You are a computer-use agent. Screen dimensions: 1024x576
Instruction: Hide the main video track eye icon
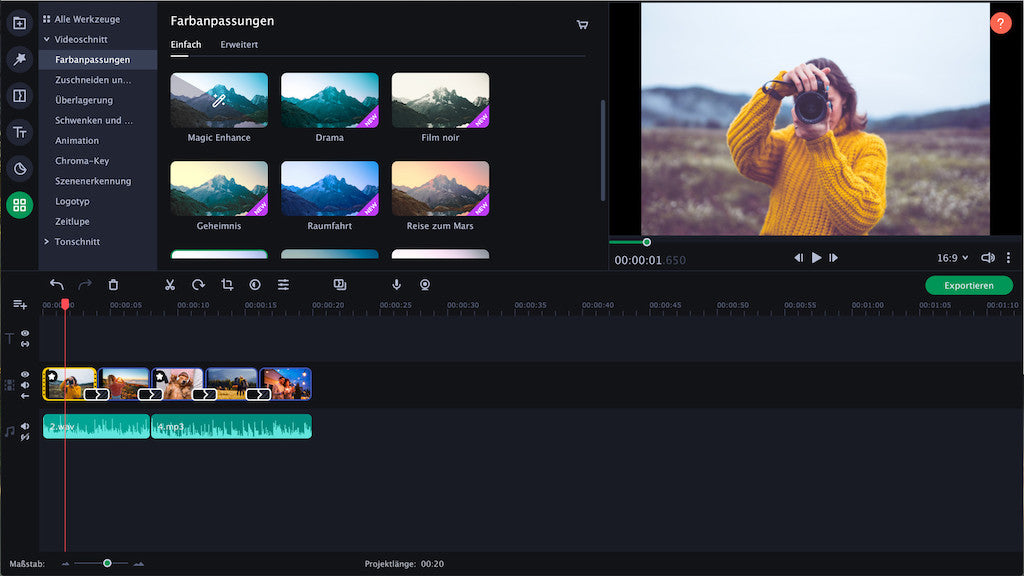pyautogui.click(x=25, y=374)
